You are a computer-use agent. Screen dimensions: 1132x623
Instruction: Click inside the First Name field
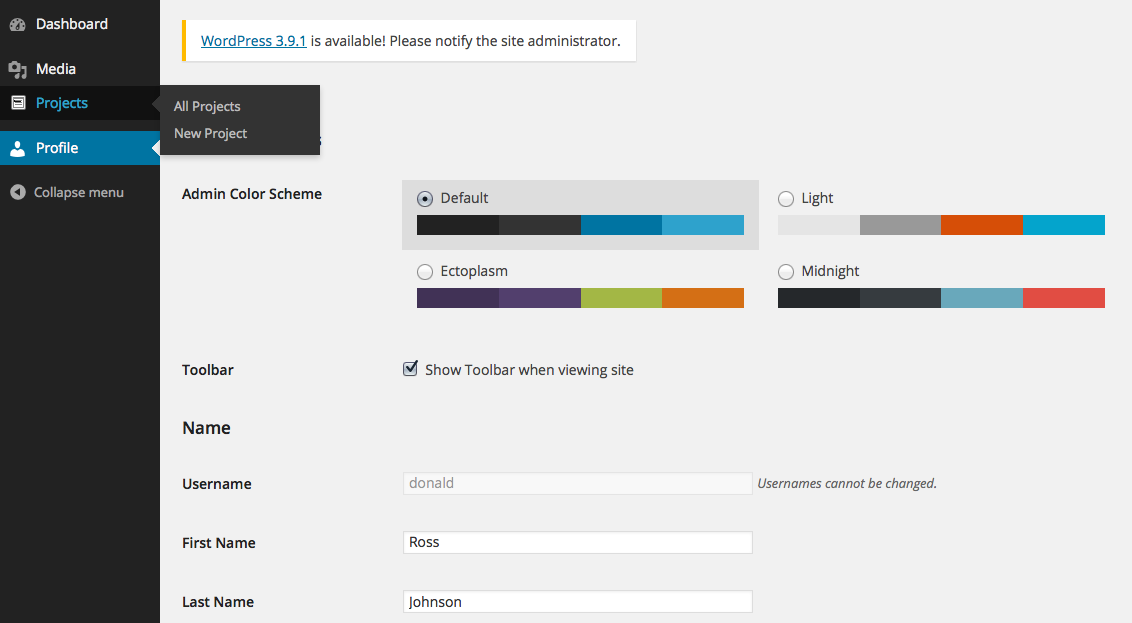577,542
